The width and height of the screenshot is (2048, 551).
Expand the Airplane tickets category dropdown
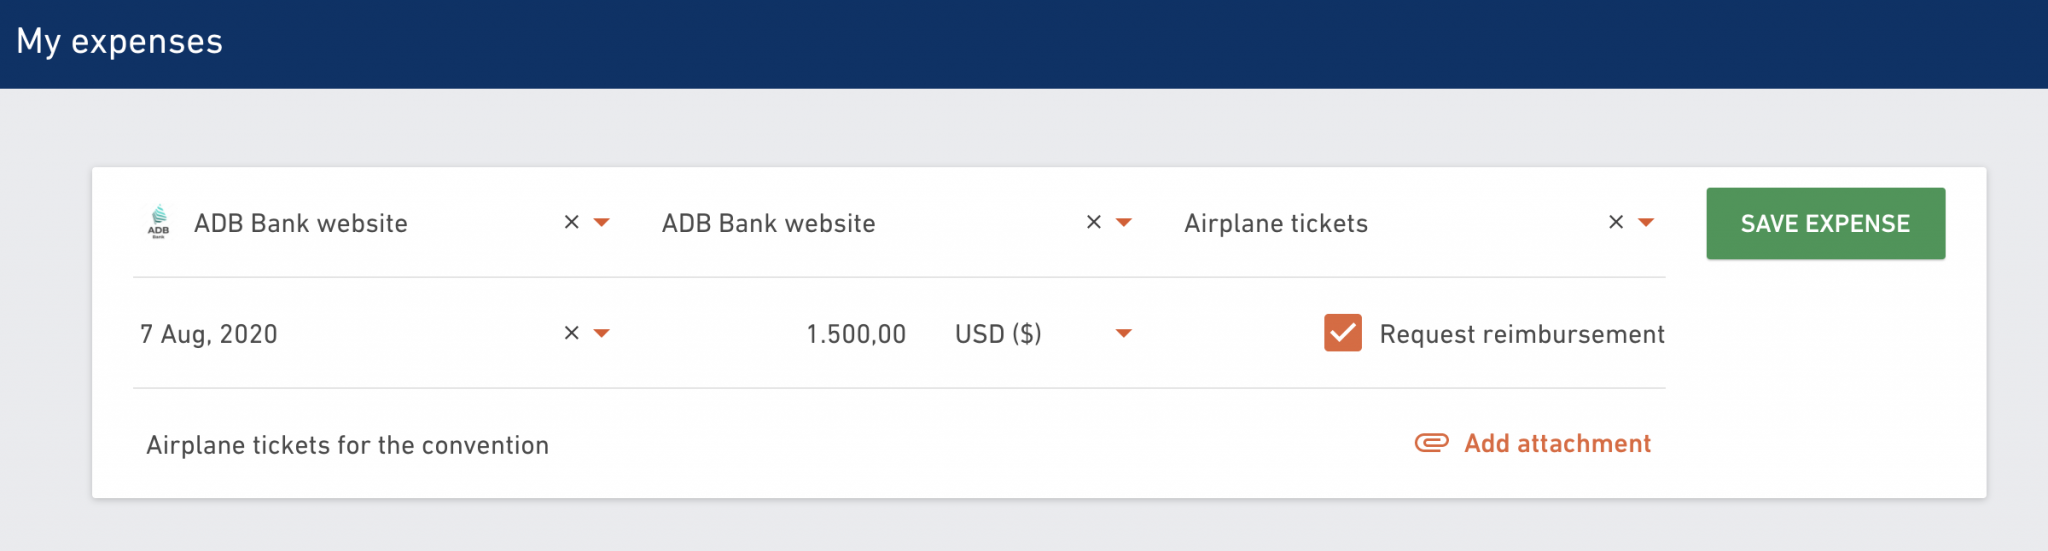pyautogui.click(x=1646, y=223)
